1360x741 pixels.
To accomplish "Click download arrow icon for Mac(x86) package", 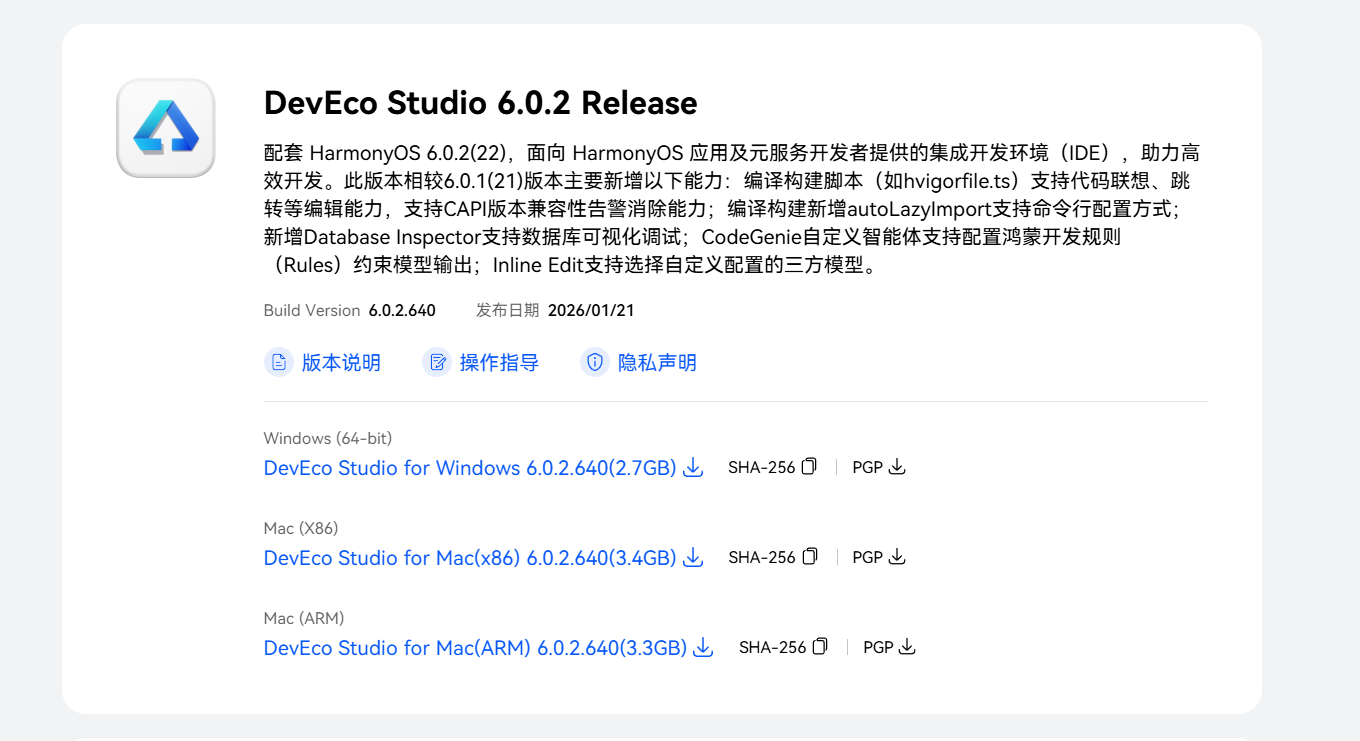I will click(x=693, y=557).
